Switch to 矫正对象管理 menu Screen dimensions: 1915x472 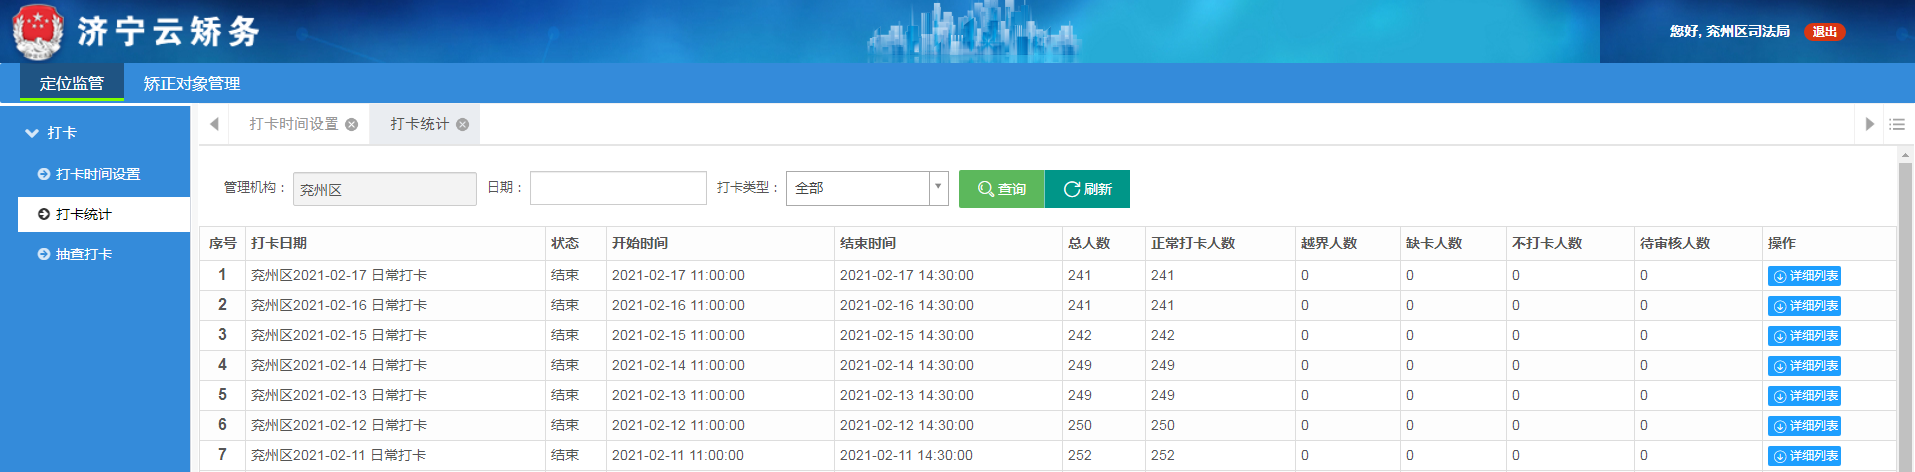coord(191,84)
